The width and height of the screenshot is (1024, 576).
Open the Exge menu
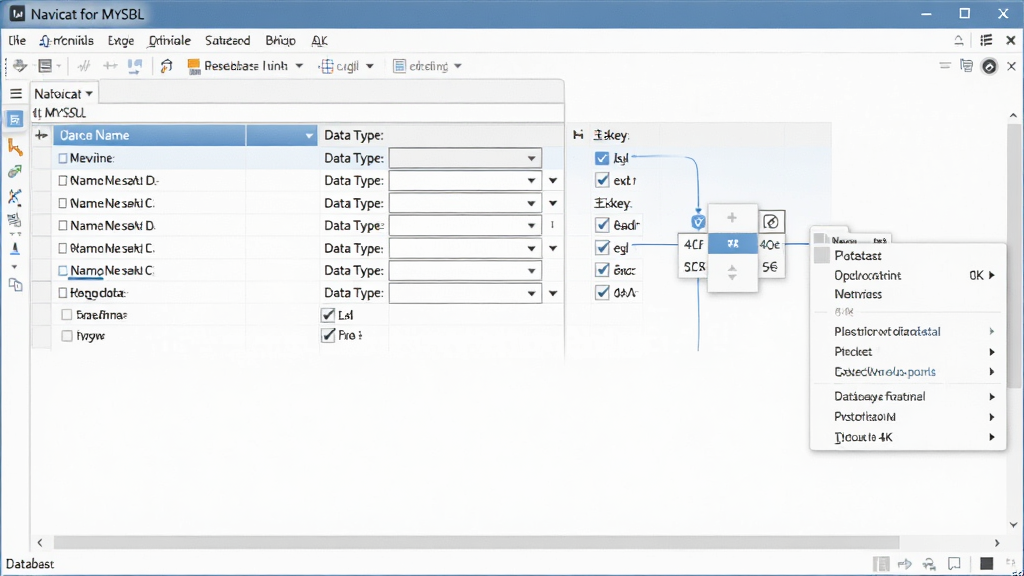pyautogui.click(x=121, y=40)
